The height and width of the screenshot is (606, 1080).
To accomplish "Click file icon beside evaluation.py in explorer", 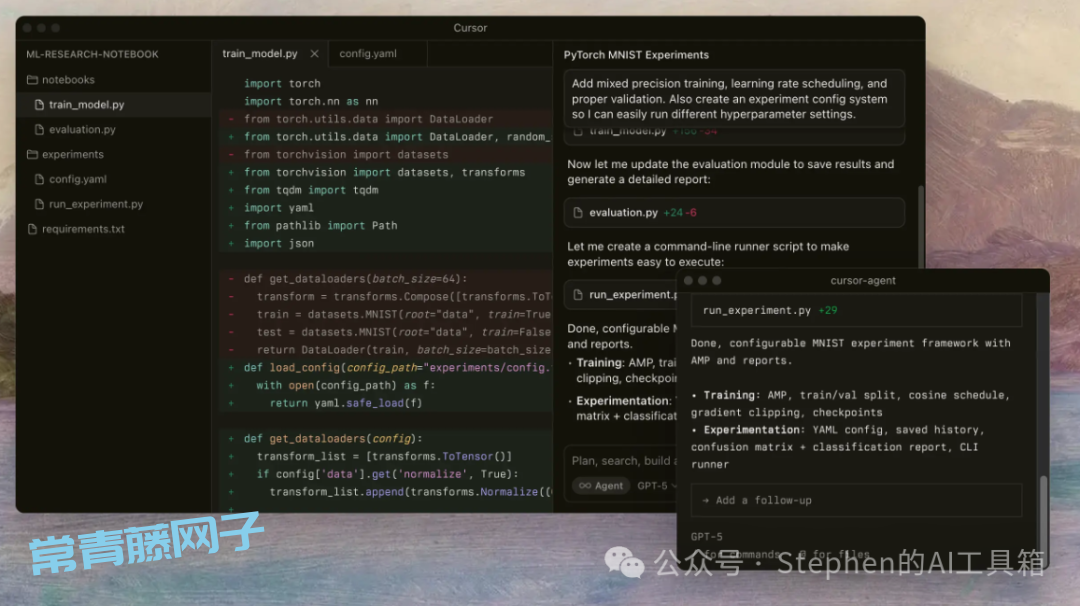I will click(39, 130).
